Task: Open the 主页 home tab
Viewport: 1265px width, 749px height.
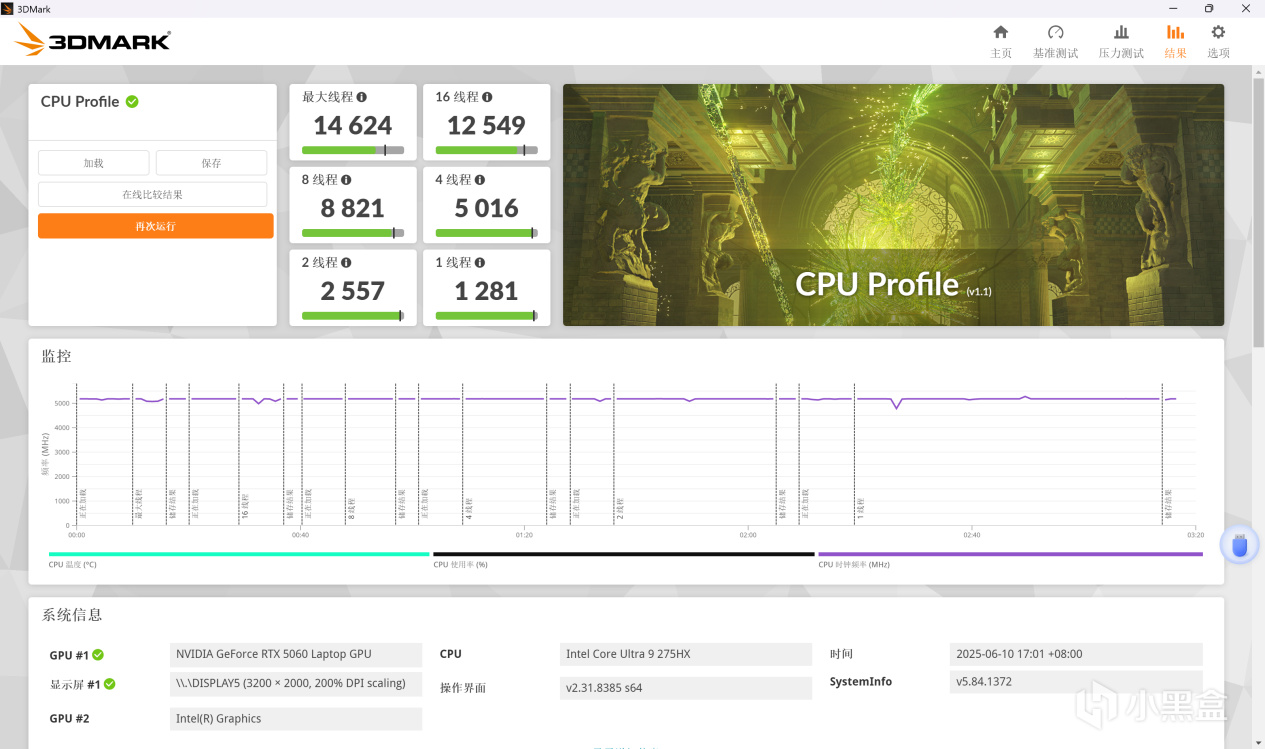Action: pos(1001,42)
